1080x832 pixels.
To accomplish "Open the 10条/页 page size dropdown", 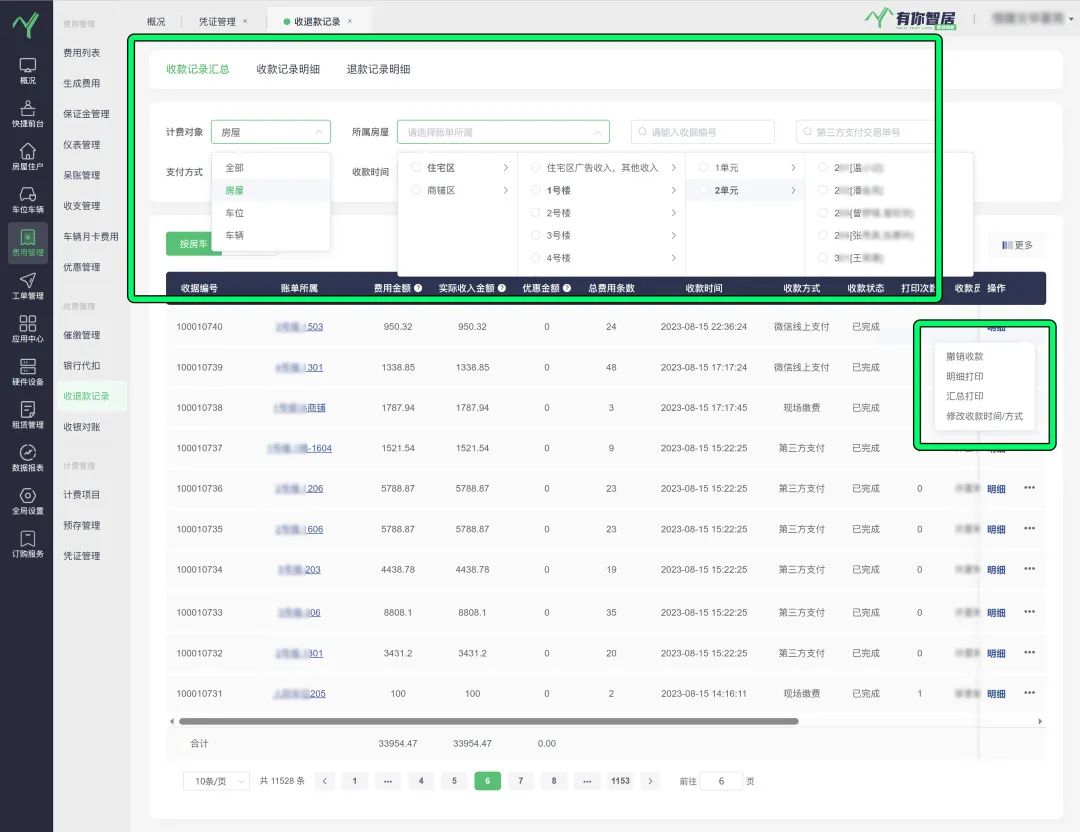I will (x=216, y=781).
